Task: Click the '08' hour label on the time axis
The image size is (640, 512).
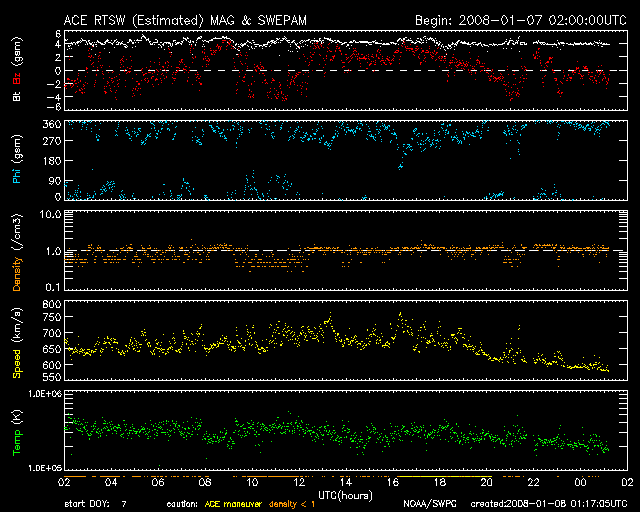Action: click(x=205, y=482)
